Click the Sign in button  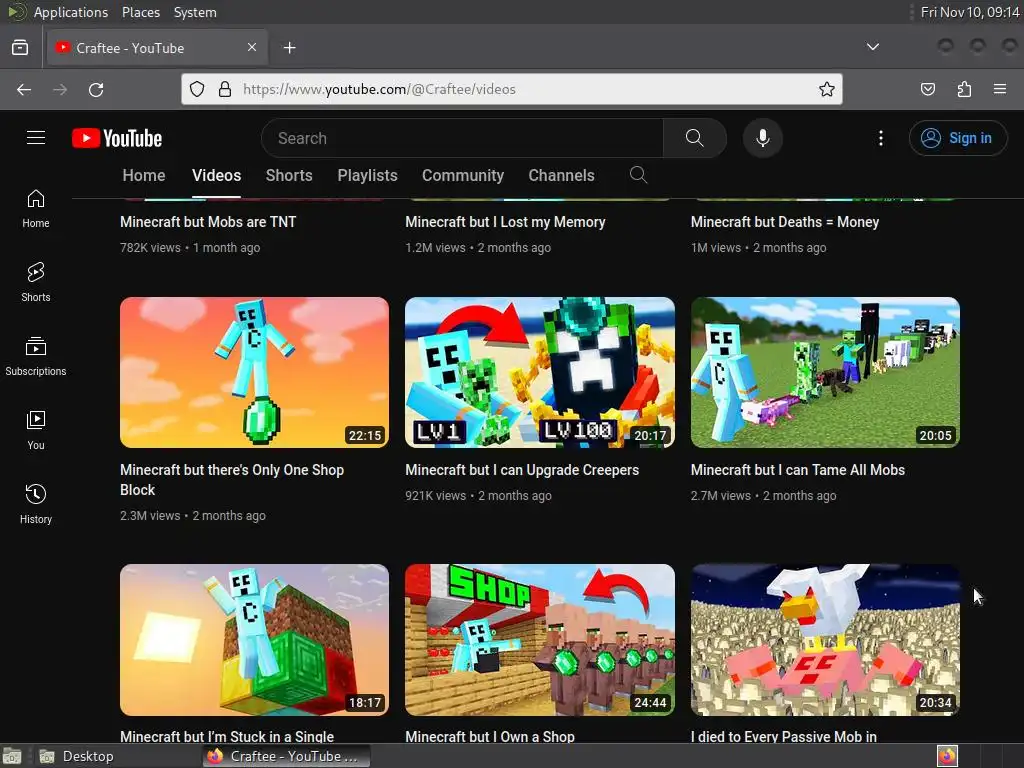click(957, 138)
